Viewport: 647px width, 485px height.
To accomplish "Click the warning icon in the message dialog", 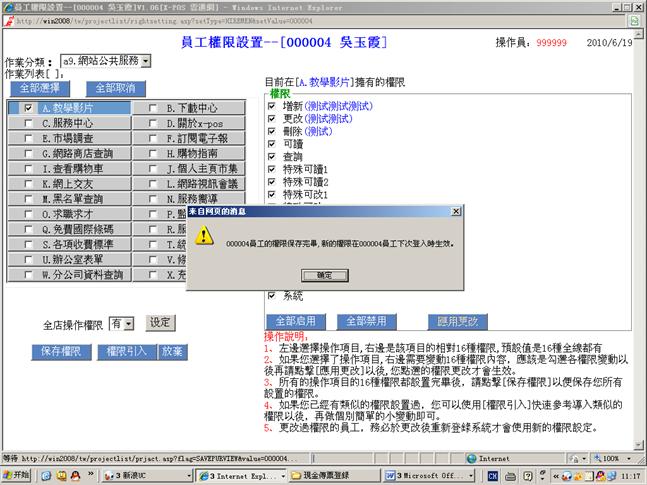I will coord(203,237).
